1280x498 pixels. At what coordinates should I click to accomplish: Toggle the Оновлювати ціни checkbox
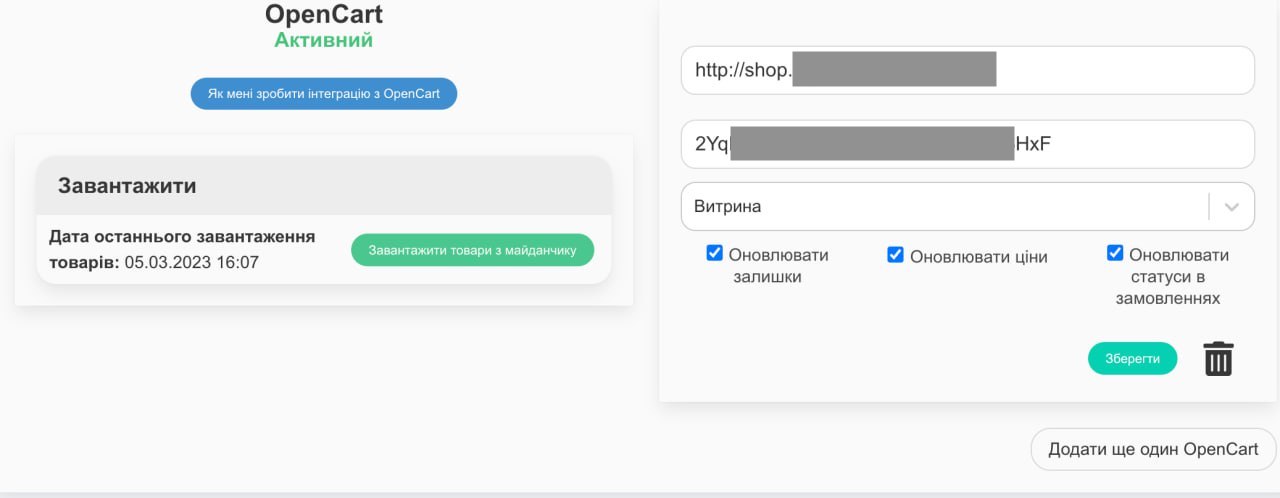[x=895, y=255]
